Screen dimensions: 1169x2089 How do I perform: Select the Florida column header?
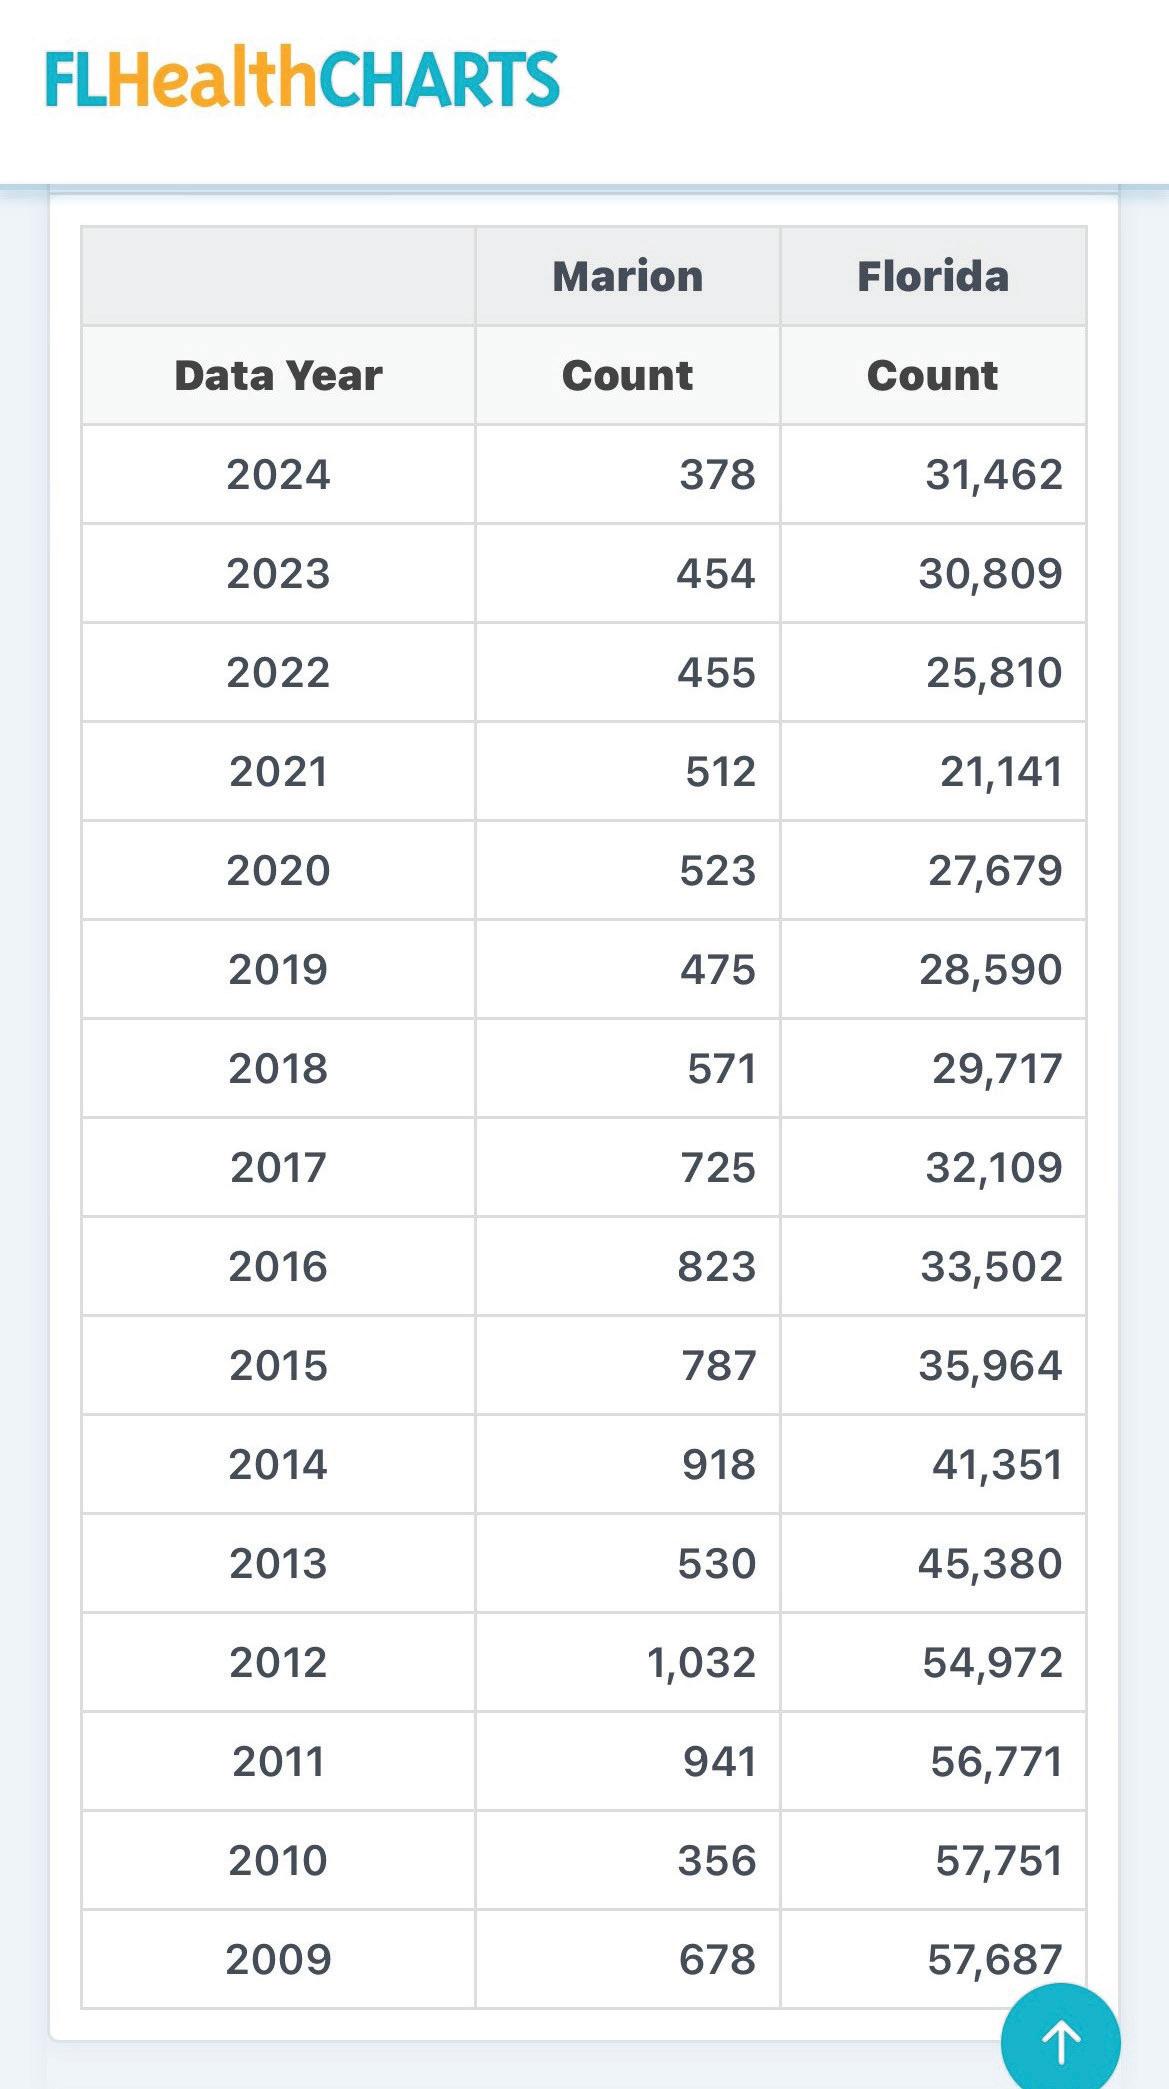933,276
